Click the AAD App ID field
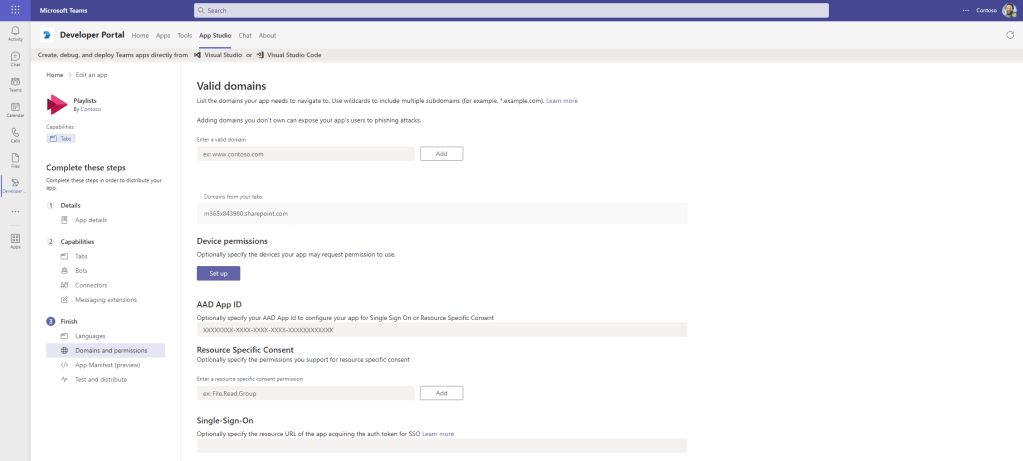 (x=441, y=329)
